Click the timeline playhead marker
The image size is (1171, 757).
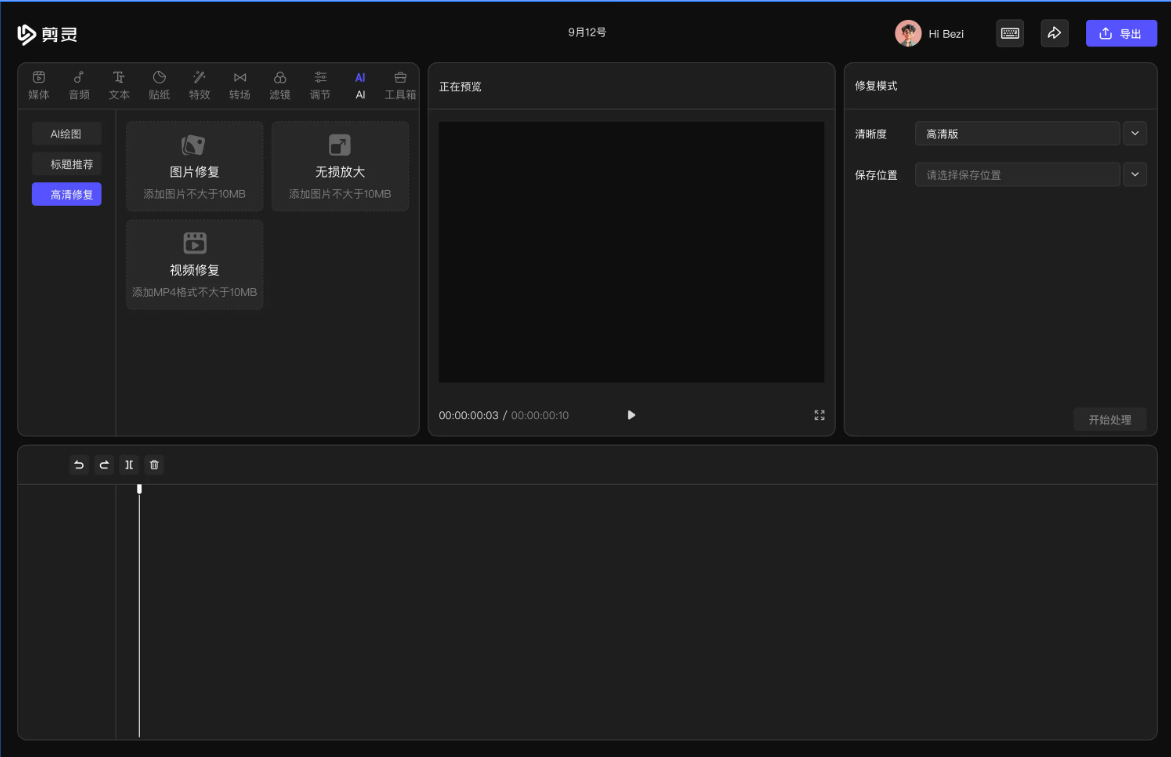click(x=139, y=489)
